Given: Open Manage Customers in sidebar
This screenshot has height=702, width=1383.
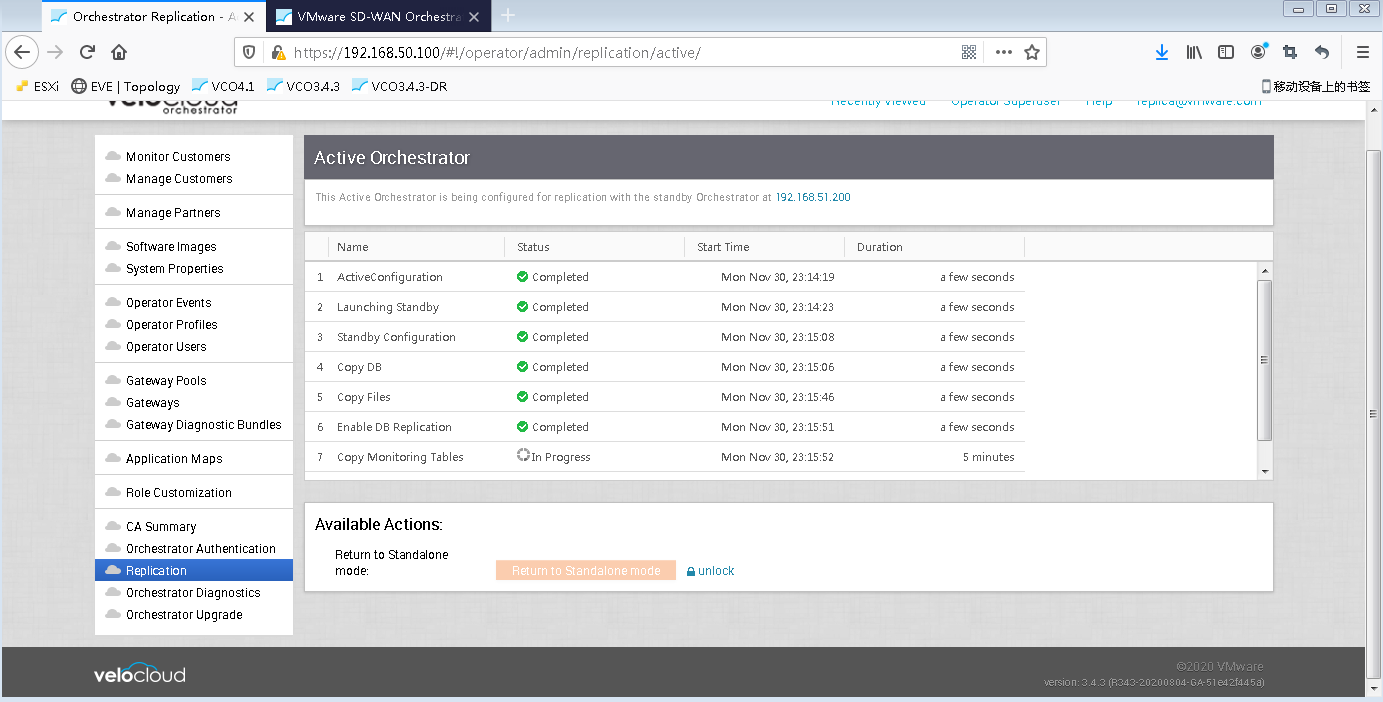Looking at the screenshot, I should [x=179, y=179].
